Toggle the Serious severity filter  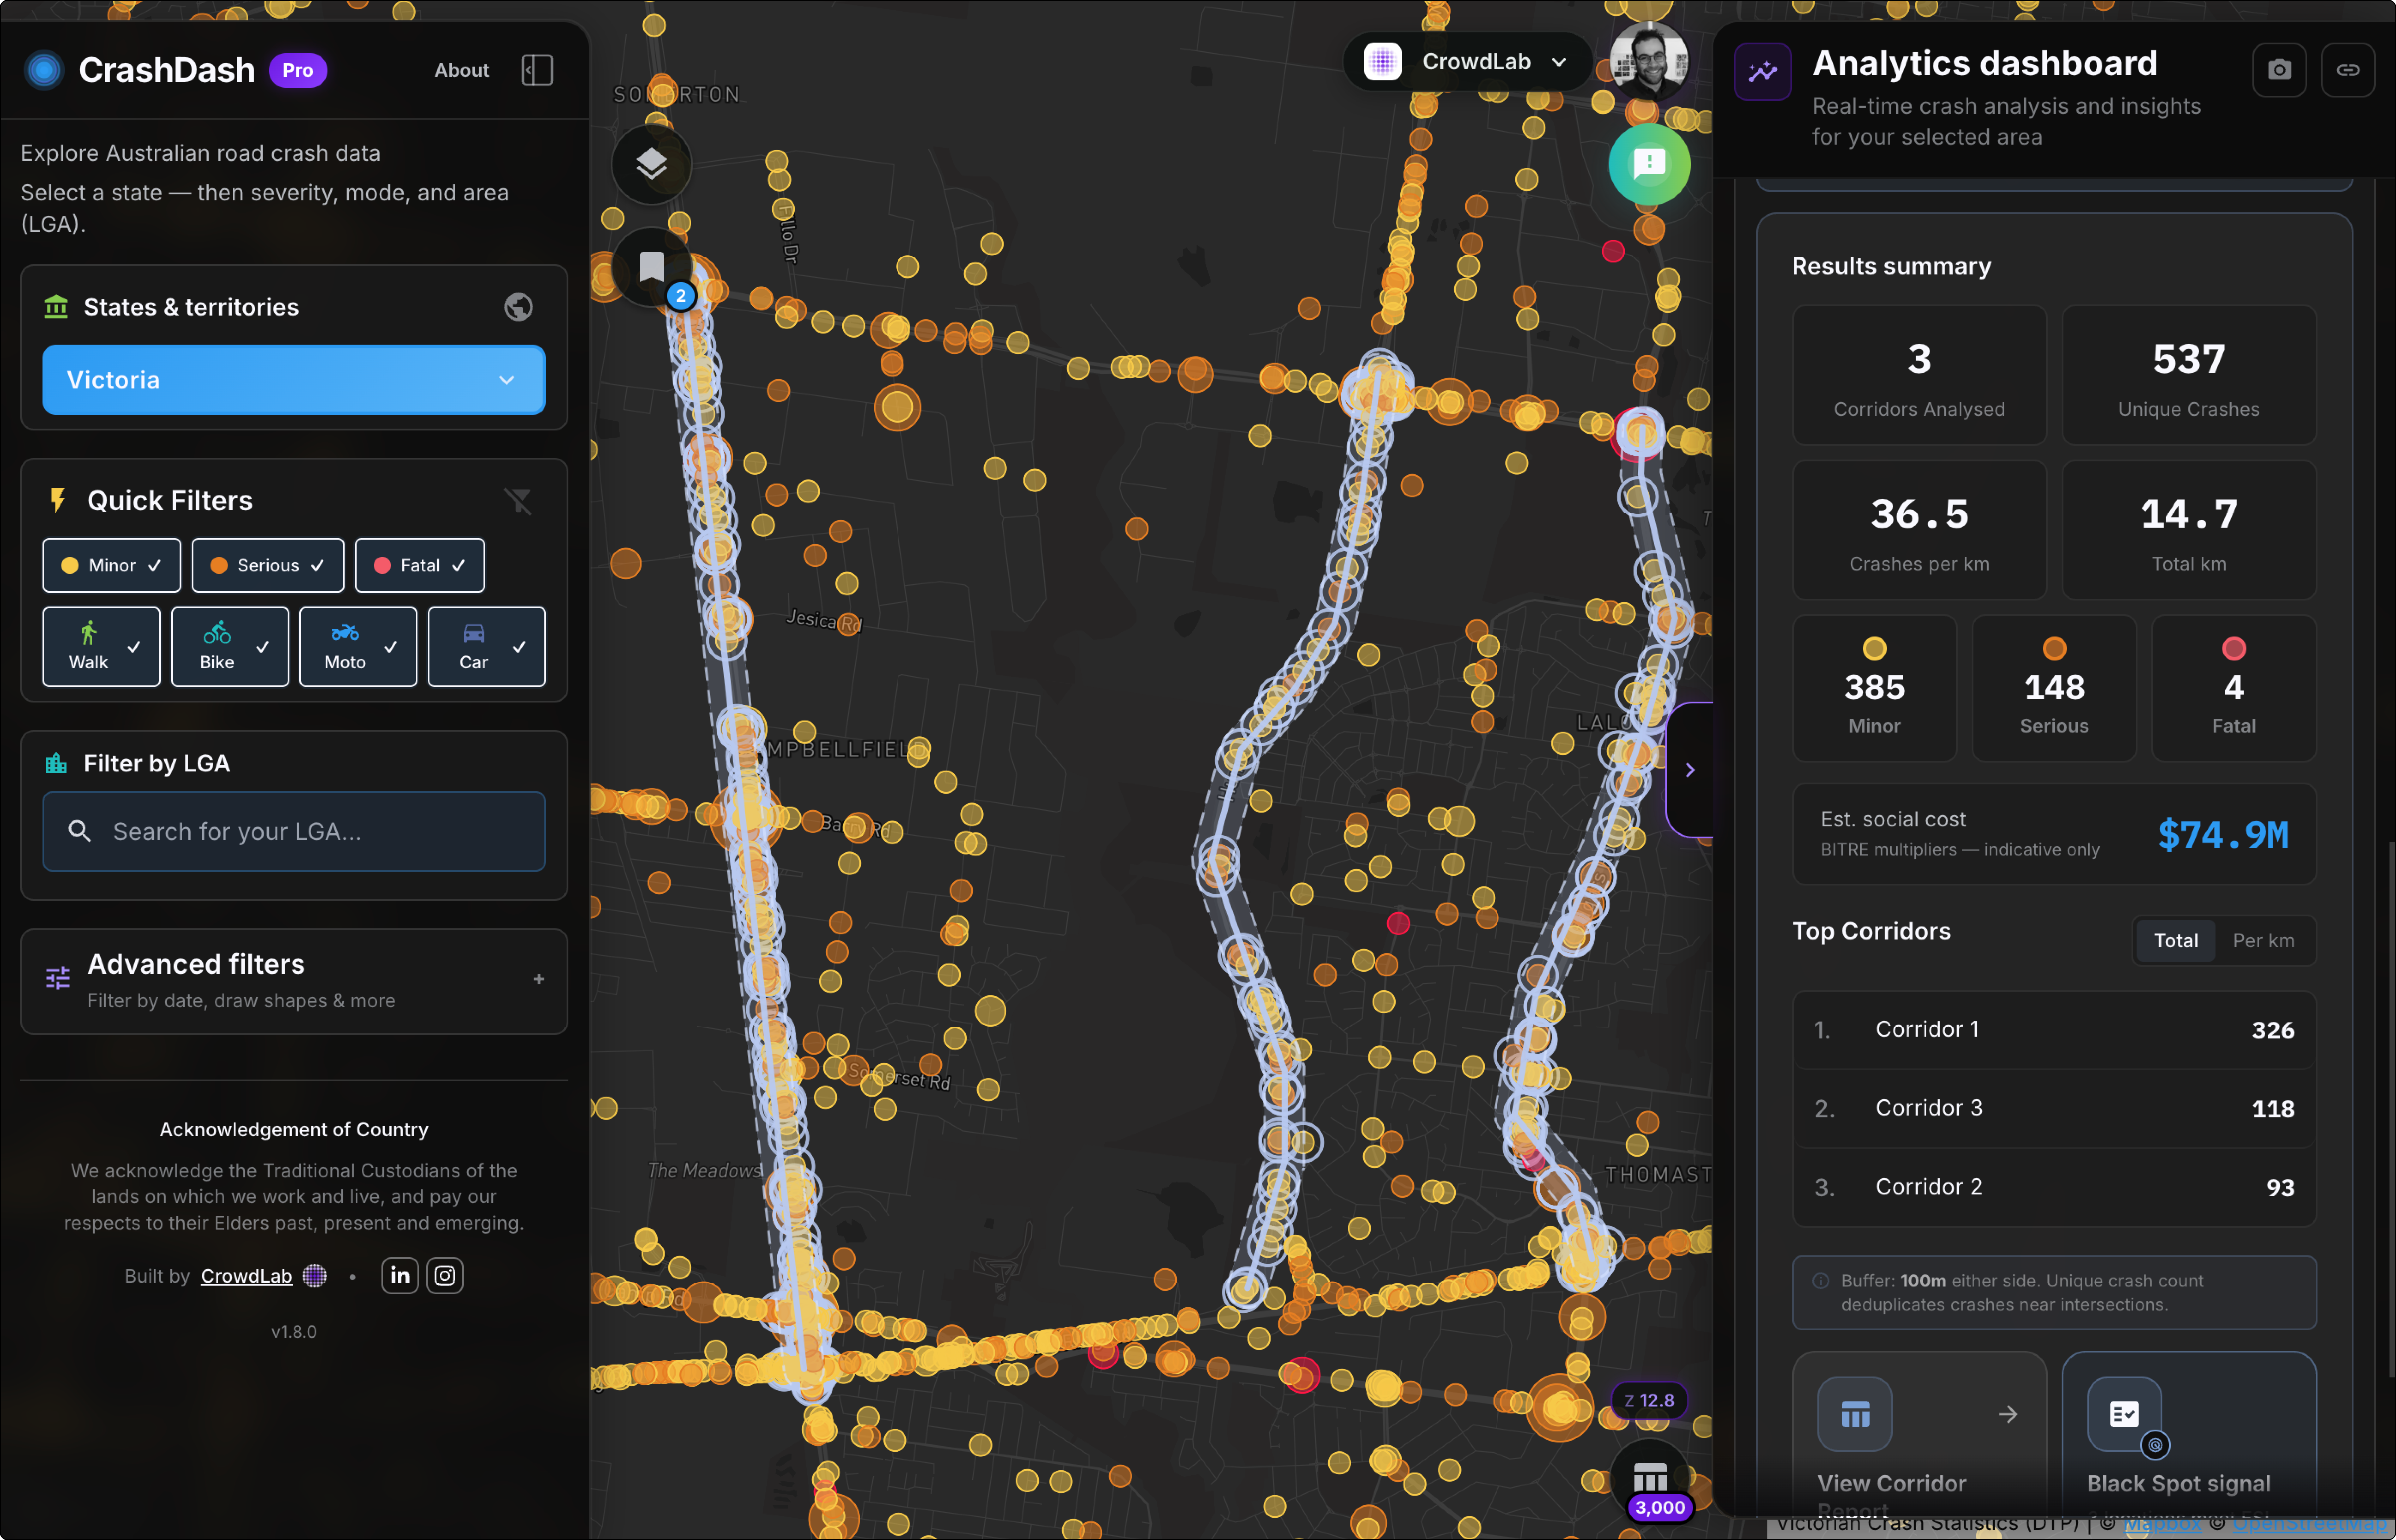268,565
